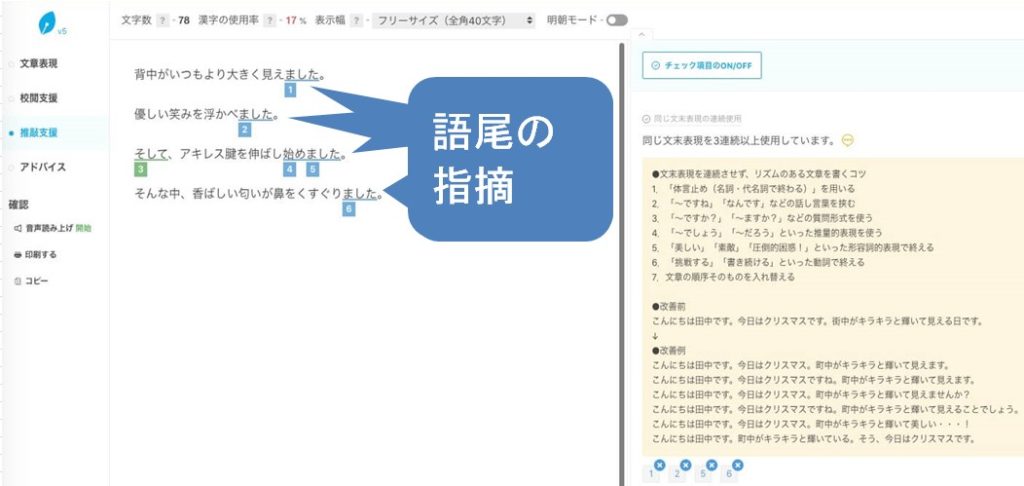
Task: Toggle 明朝モード switch
Action: coord(617,20)
